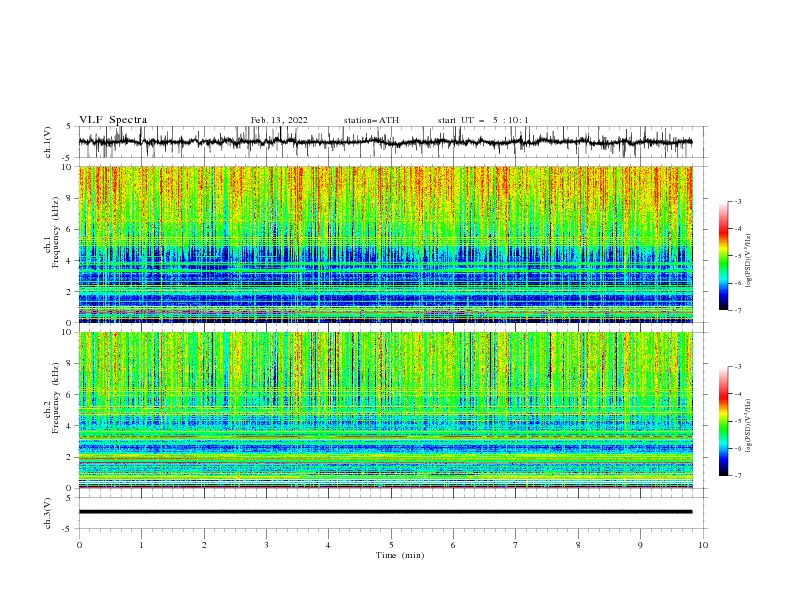Click the "4" kHz tick on ch.2 frequency axis
792x612 pixels.
(69, 426)
